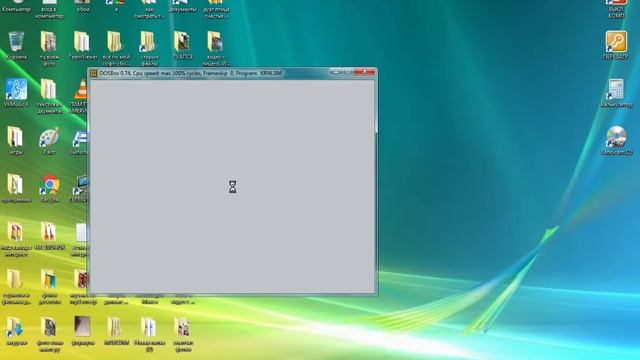The width and height of the screenshot is (640, 360).
Task: Select the VKMusic shortcut icon
Action: (x=16, y=89)
